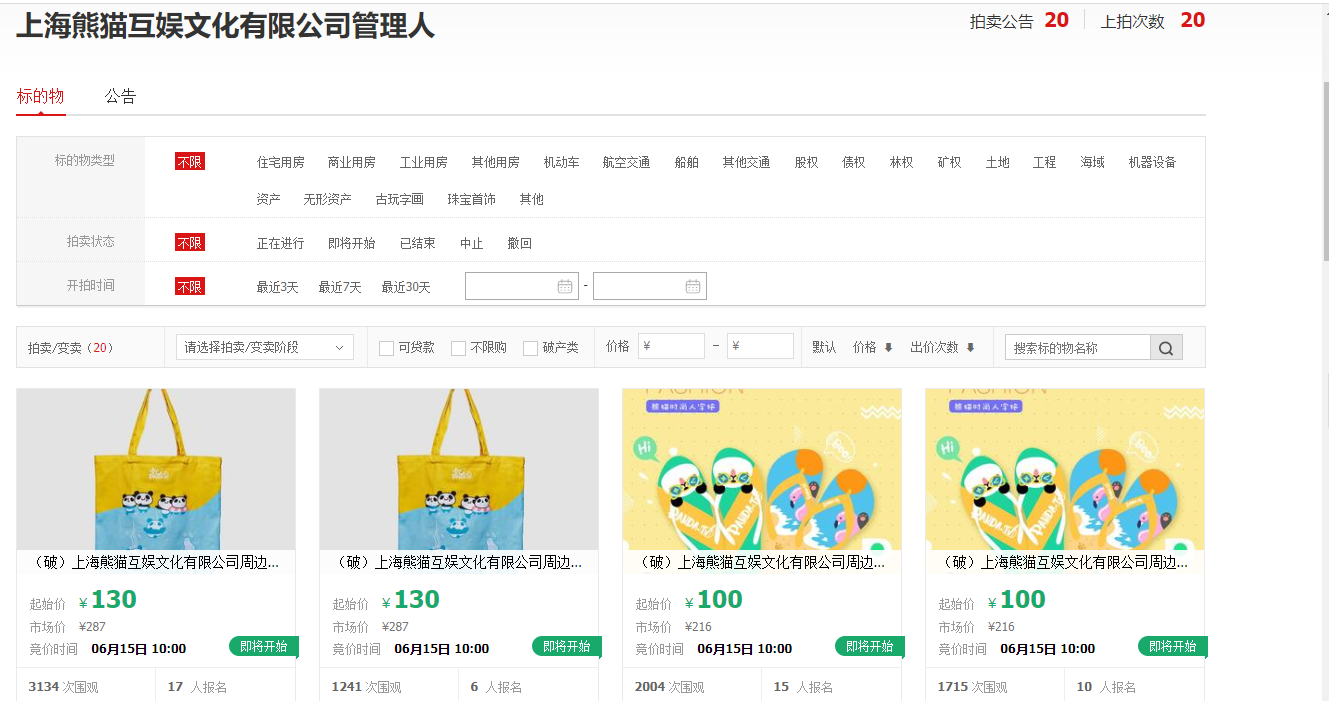The width and height of the screenshot is (1329, 701).
Task: Filter by 机器设备 type
Action: click(1153, 162)
